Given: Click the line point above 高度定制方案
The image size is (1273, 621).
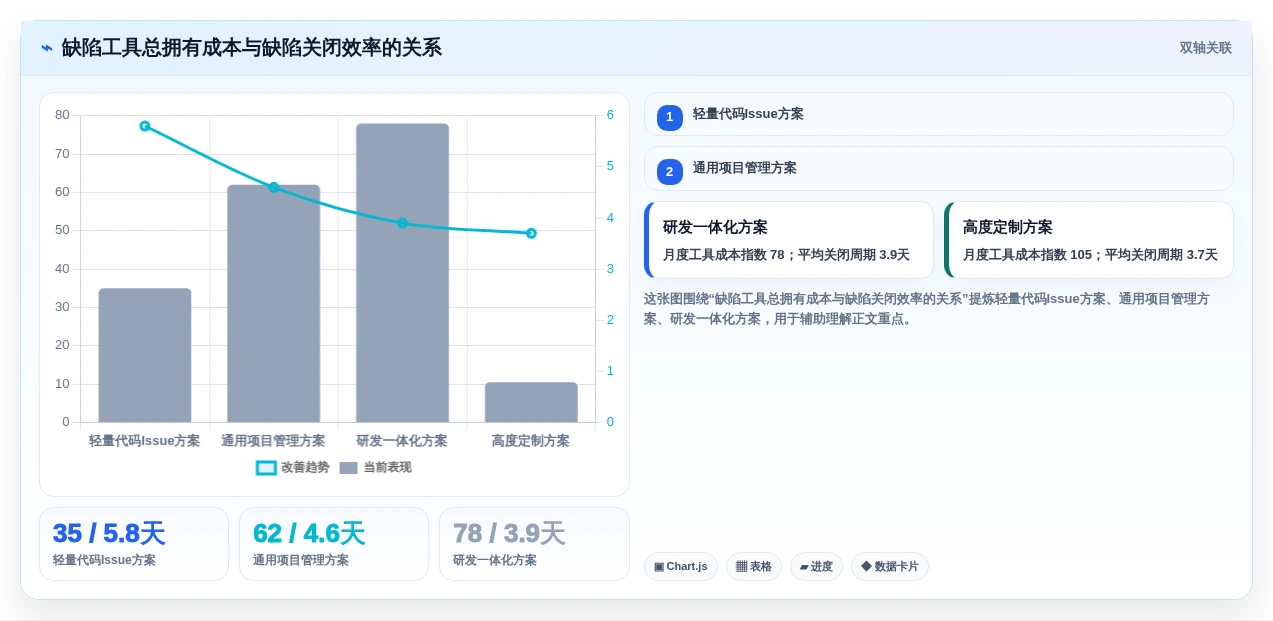Looking at the screenshot, I should tap(531, 233).
